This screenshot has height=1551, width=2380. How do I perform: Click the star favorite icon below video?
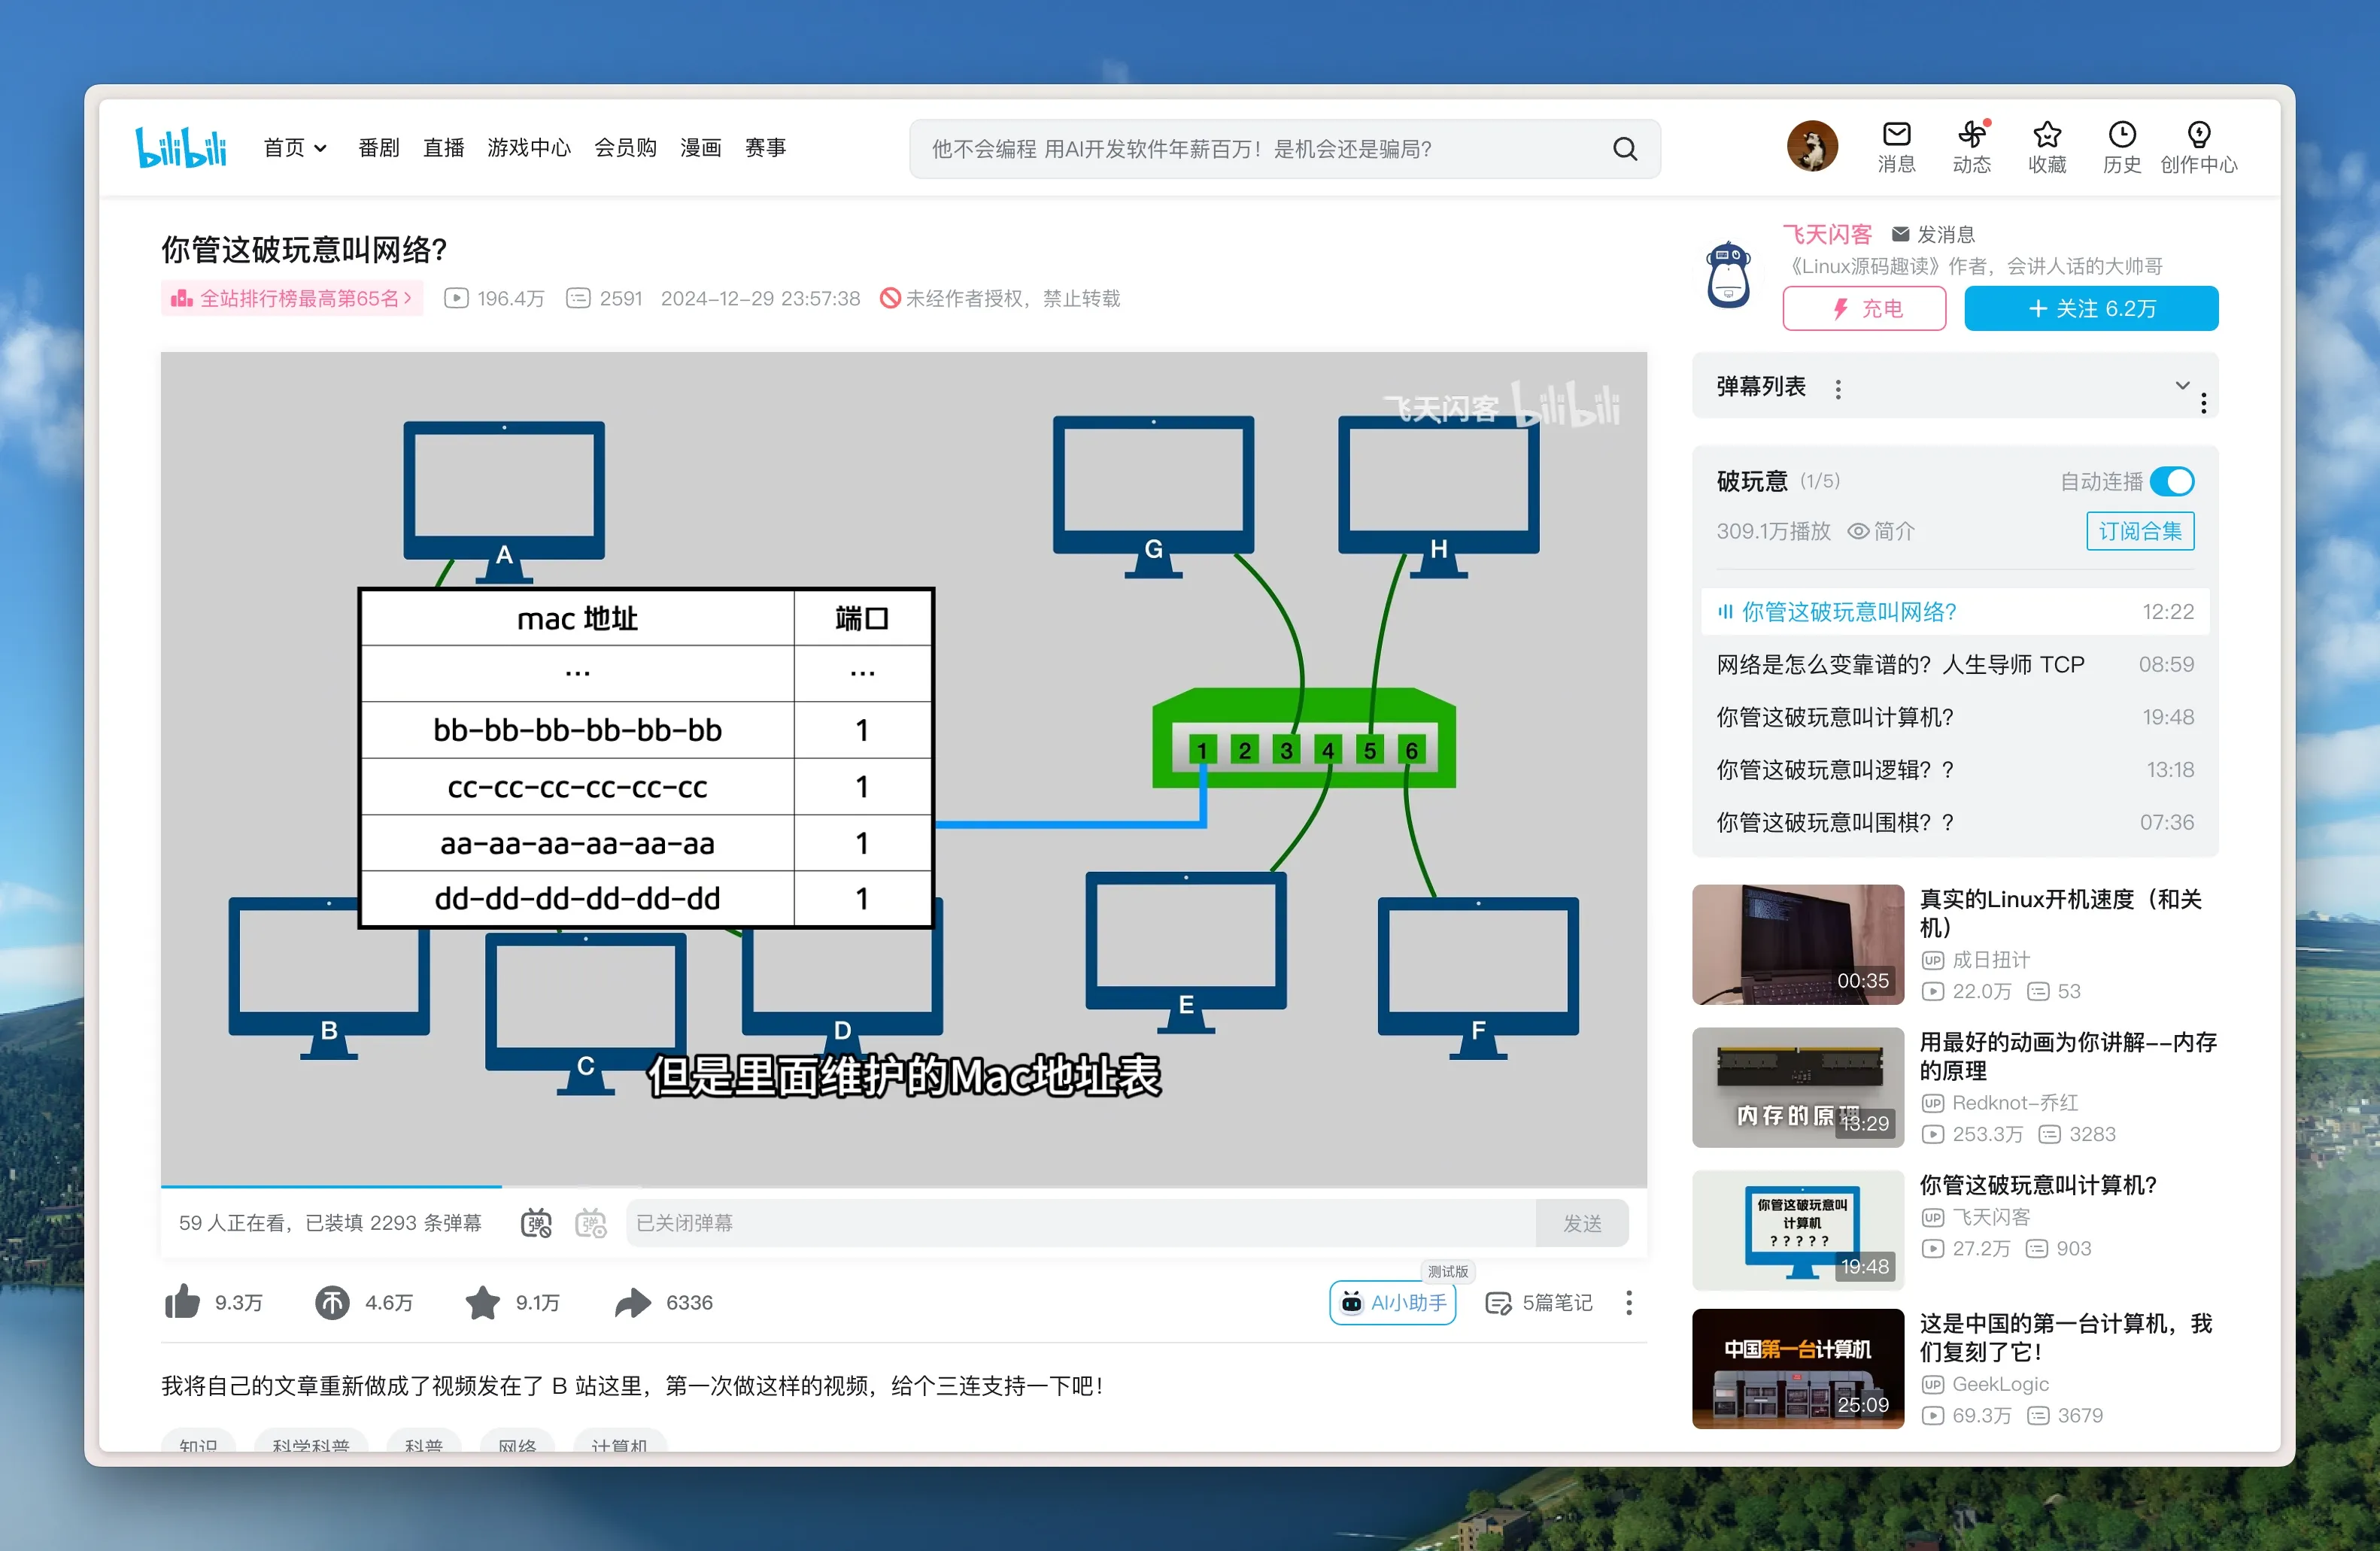[482, 1302]
